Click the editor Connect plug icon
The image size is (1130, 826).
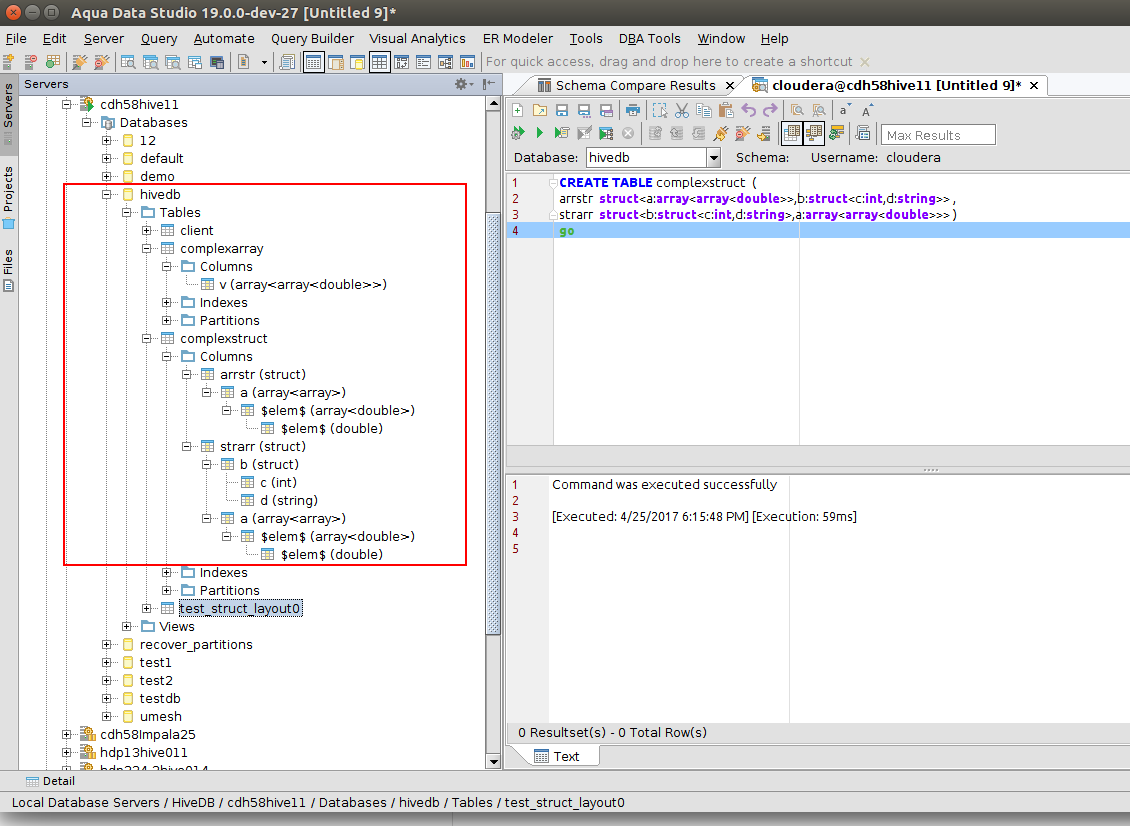pos(721,133)
